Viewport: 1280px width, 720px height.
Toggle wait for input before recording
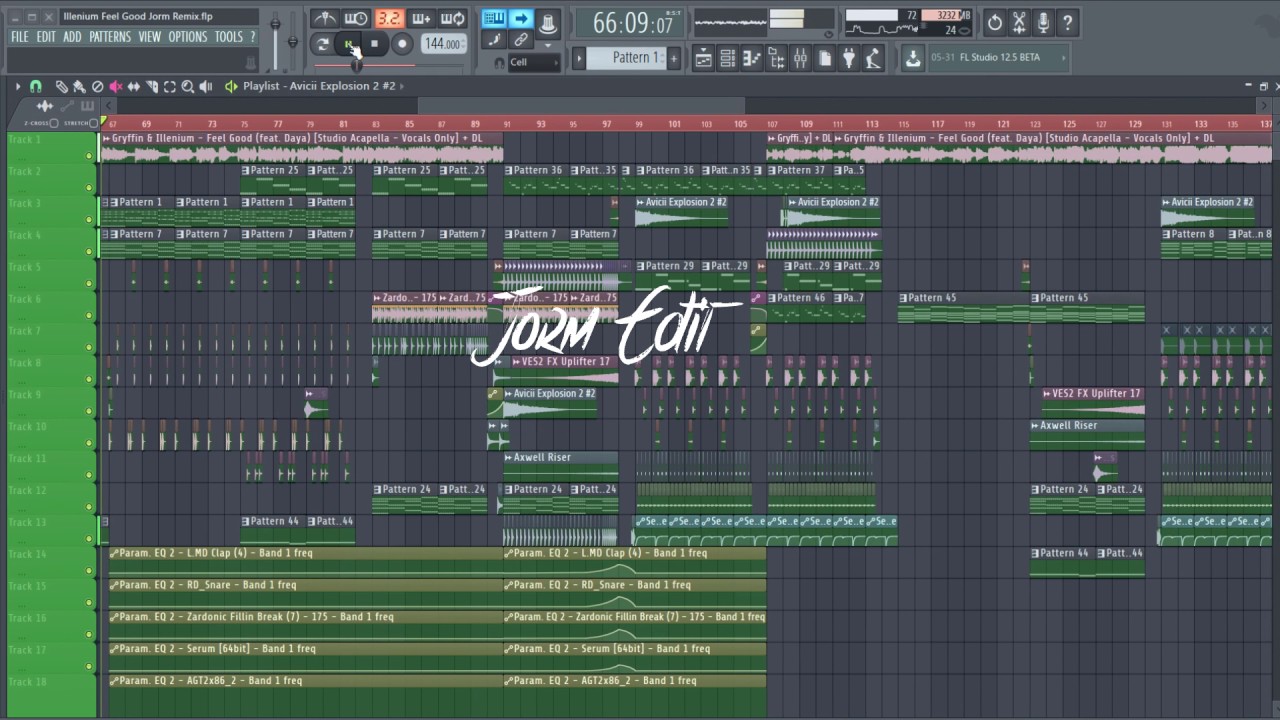coord(355,18)
